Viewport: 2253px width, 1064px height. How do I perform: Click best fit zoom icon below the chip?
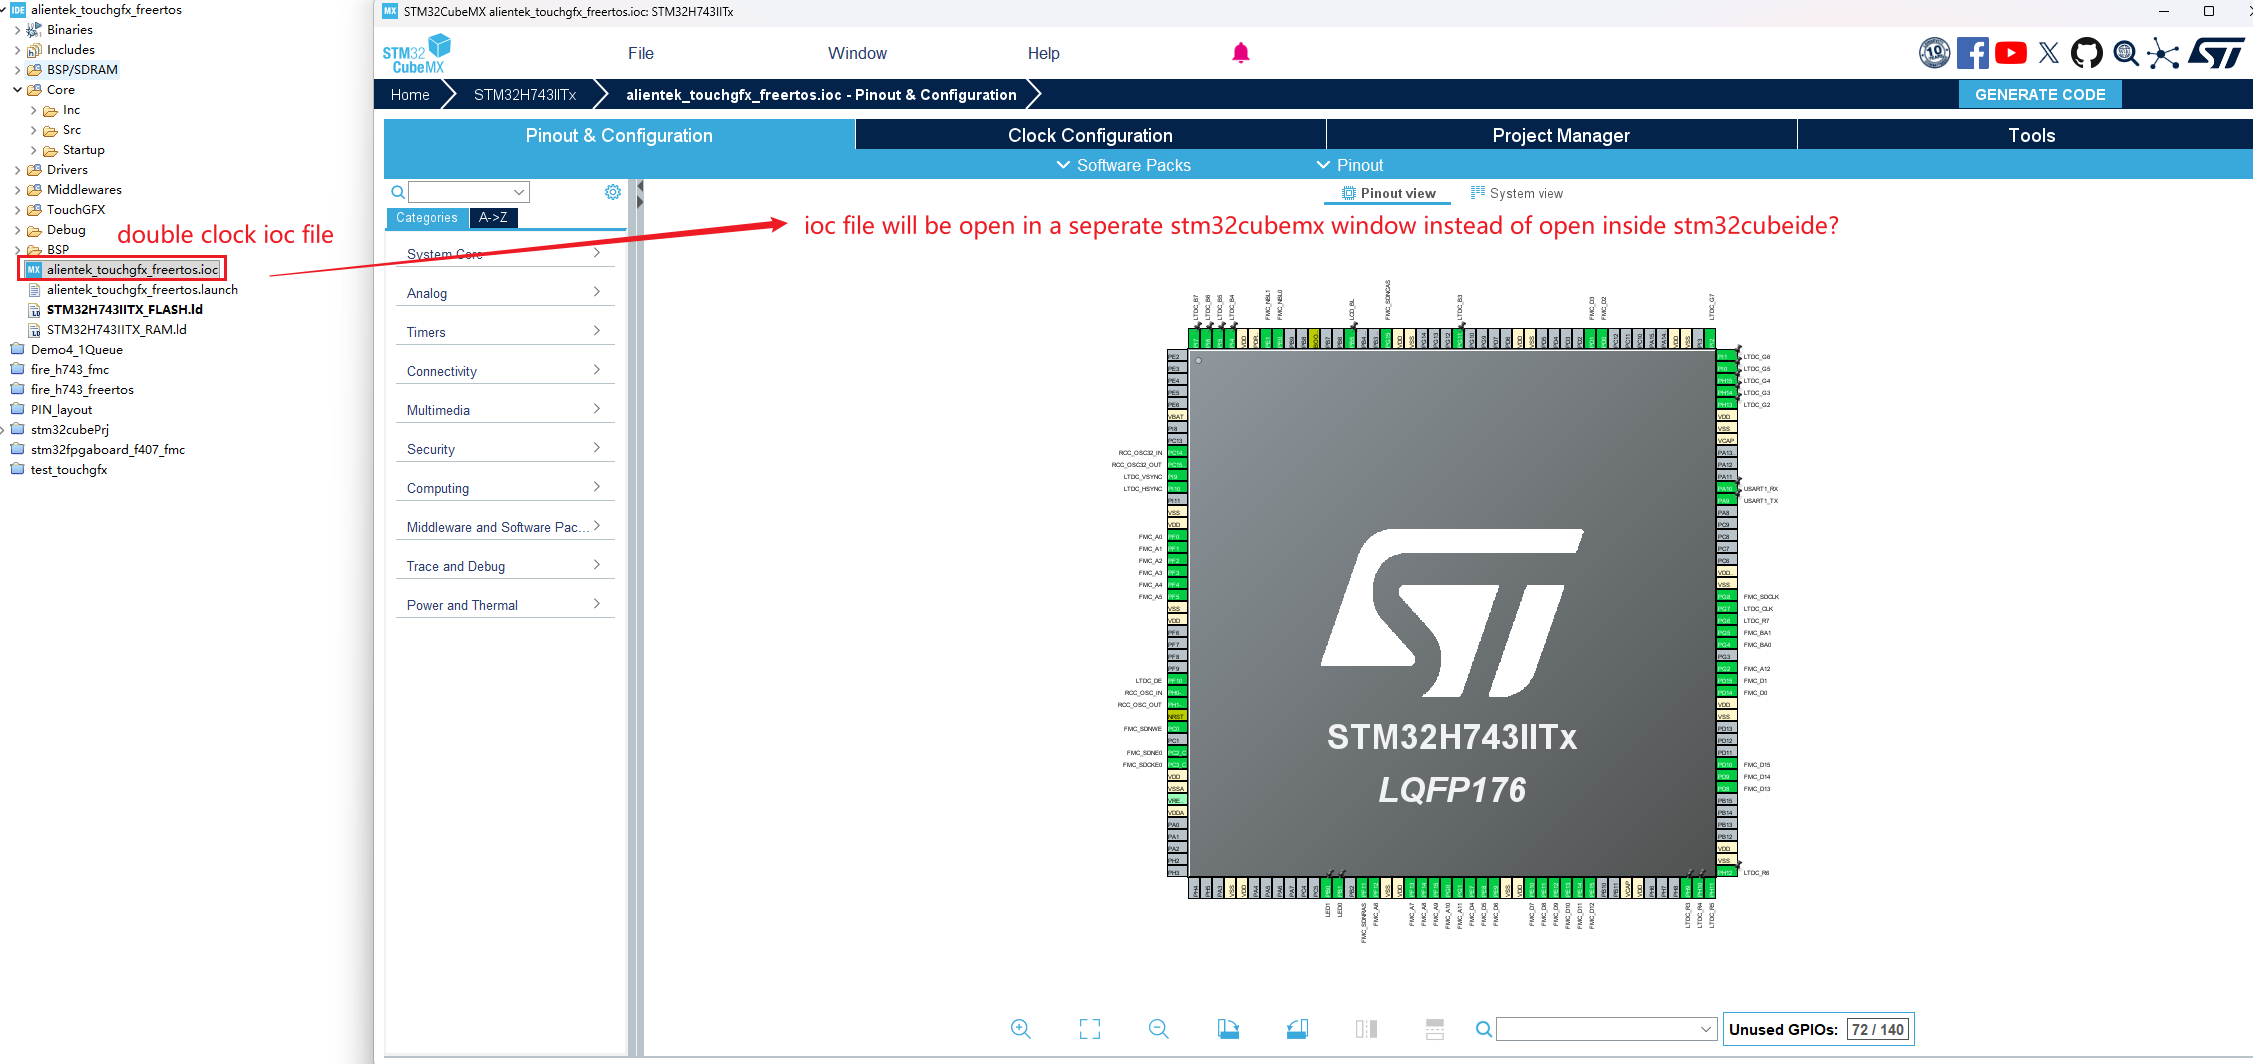[1090, 1028]
